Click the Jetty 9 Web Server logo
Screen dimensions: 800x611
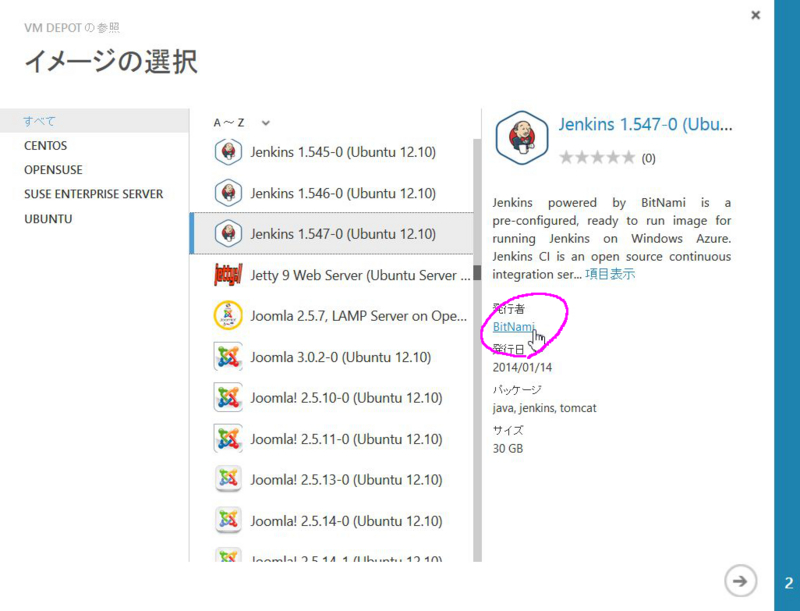point(228,275)
